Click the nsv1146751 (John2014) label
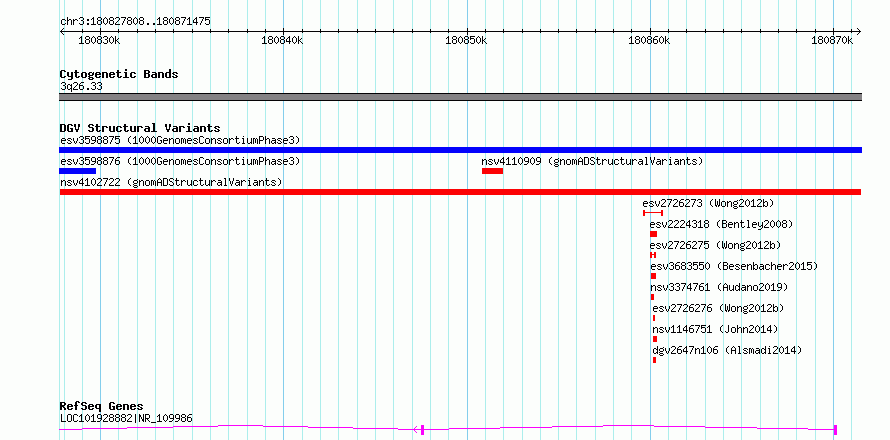Screen dimensions: 890x440 click(x=715, y=329)
